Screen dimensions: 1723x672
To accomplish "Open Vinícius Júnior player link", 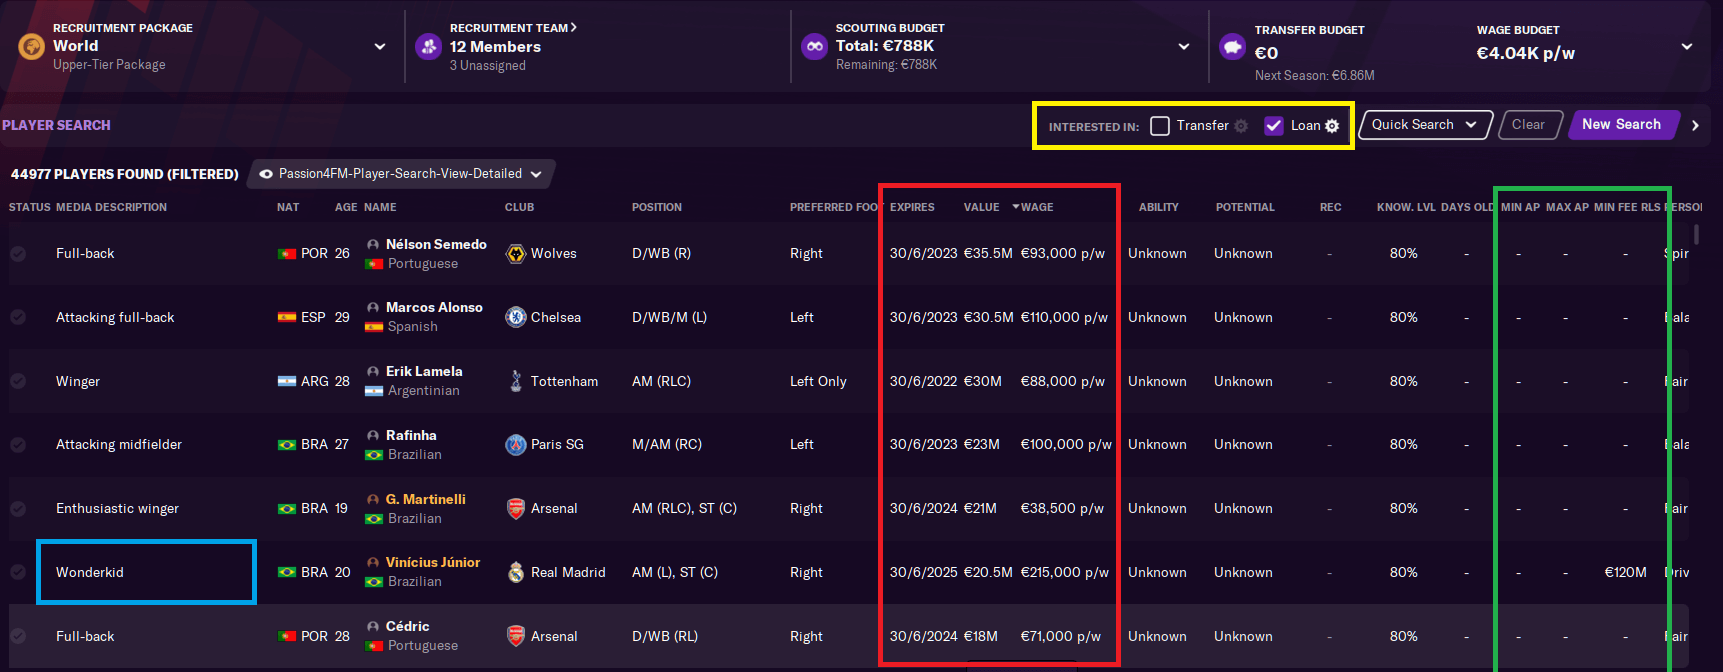I will [433, 562].
